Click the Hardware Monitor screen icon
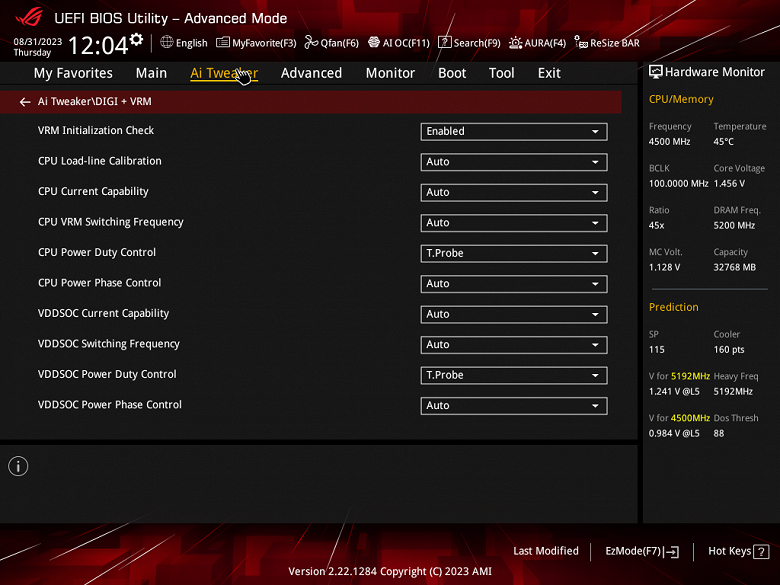Screen dimensions: 780x585 (x=656, y=72)
